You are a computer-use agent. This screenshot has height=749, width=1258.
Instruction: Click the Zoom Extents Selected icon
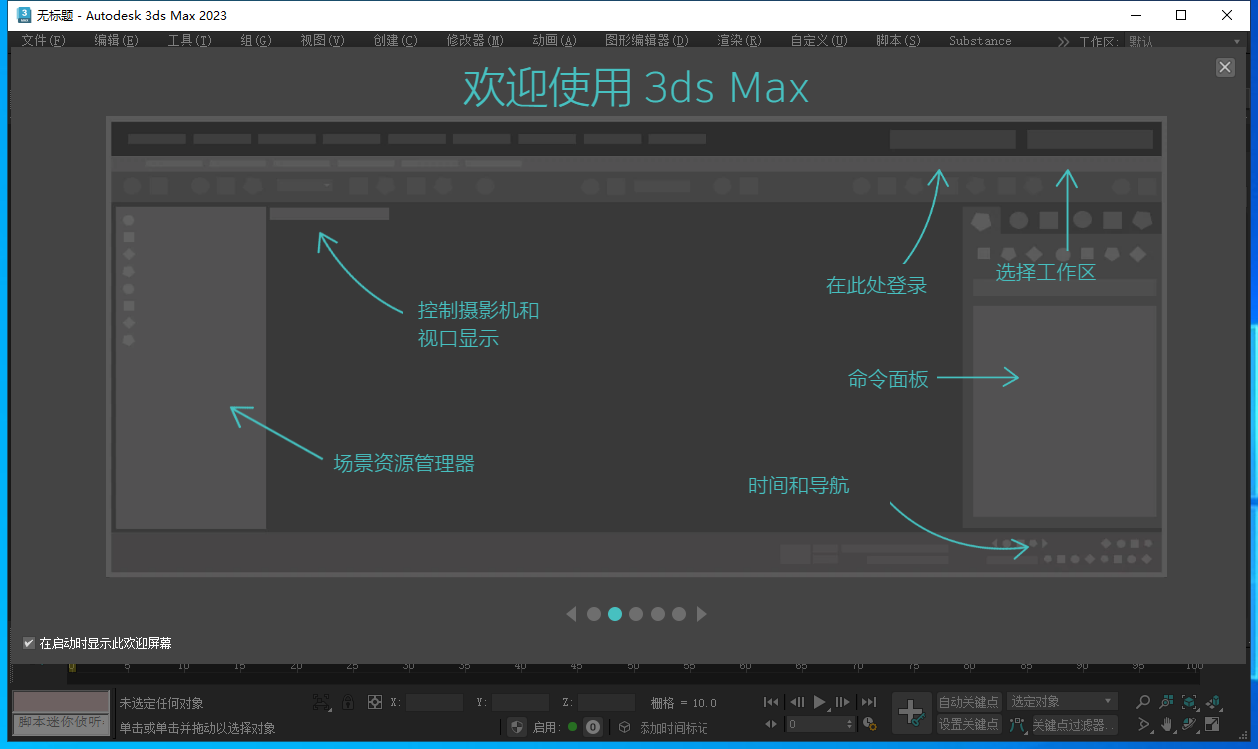click(1189, 702)
